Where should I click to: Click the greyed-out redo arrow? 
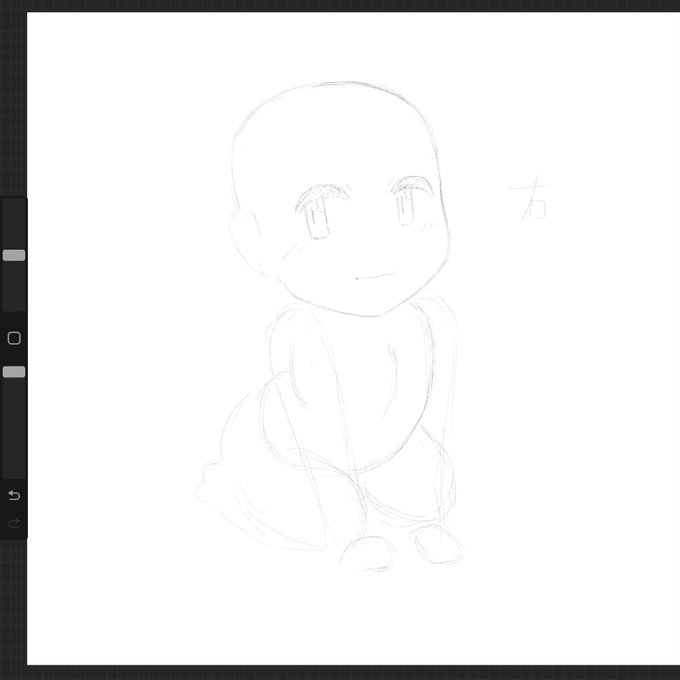(x=14, y=523)
